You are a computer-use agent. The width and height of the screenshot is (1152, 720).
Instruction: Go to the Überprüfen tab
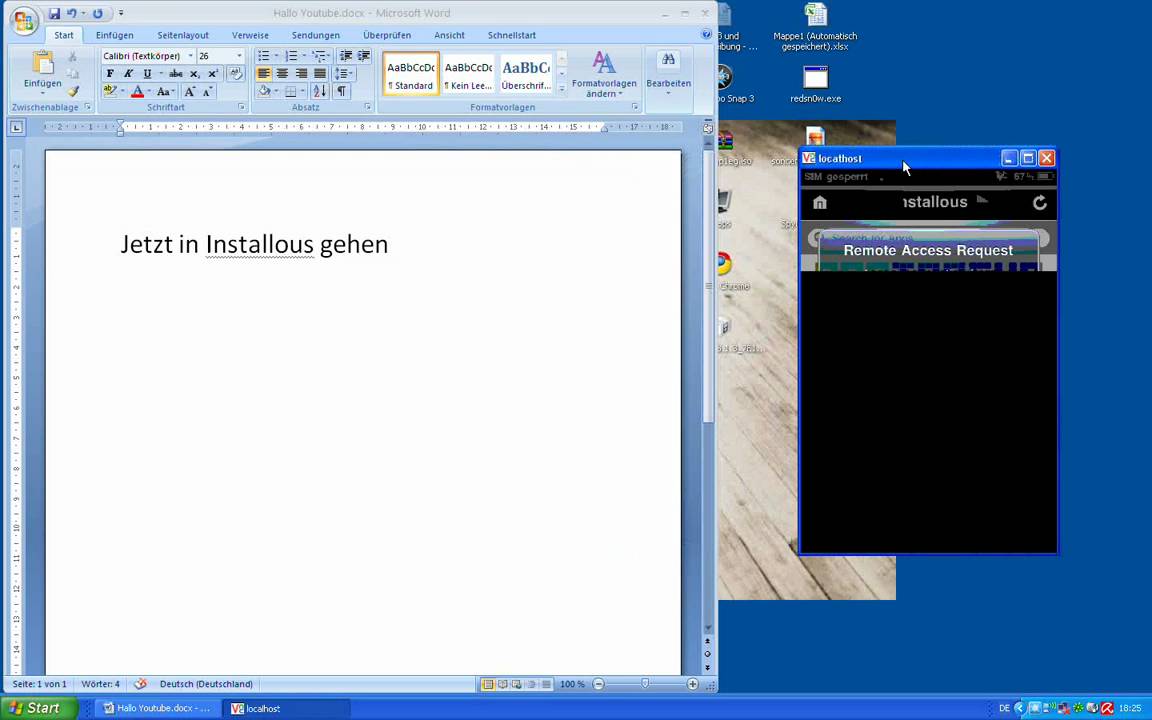tap(387, 35)
